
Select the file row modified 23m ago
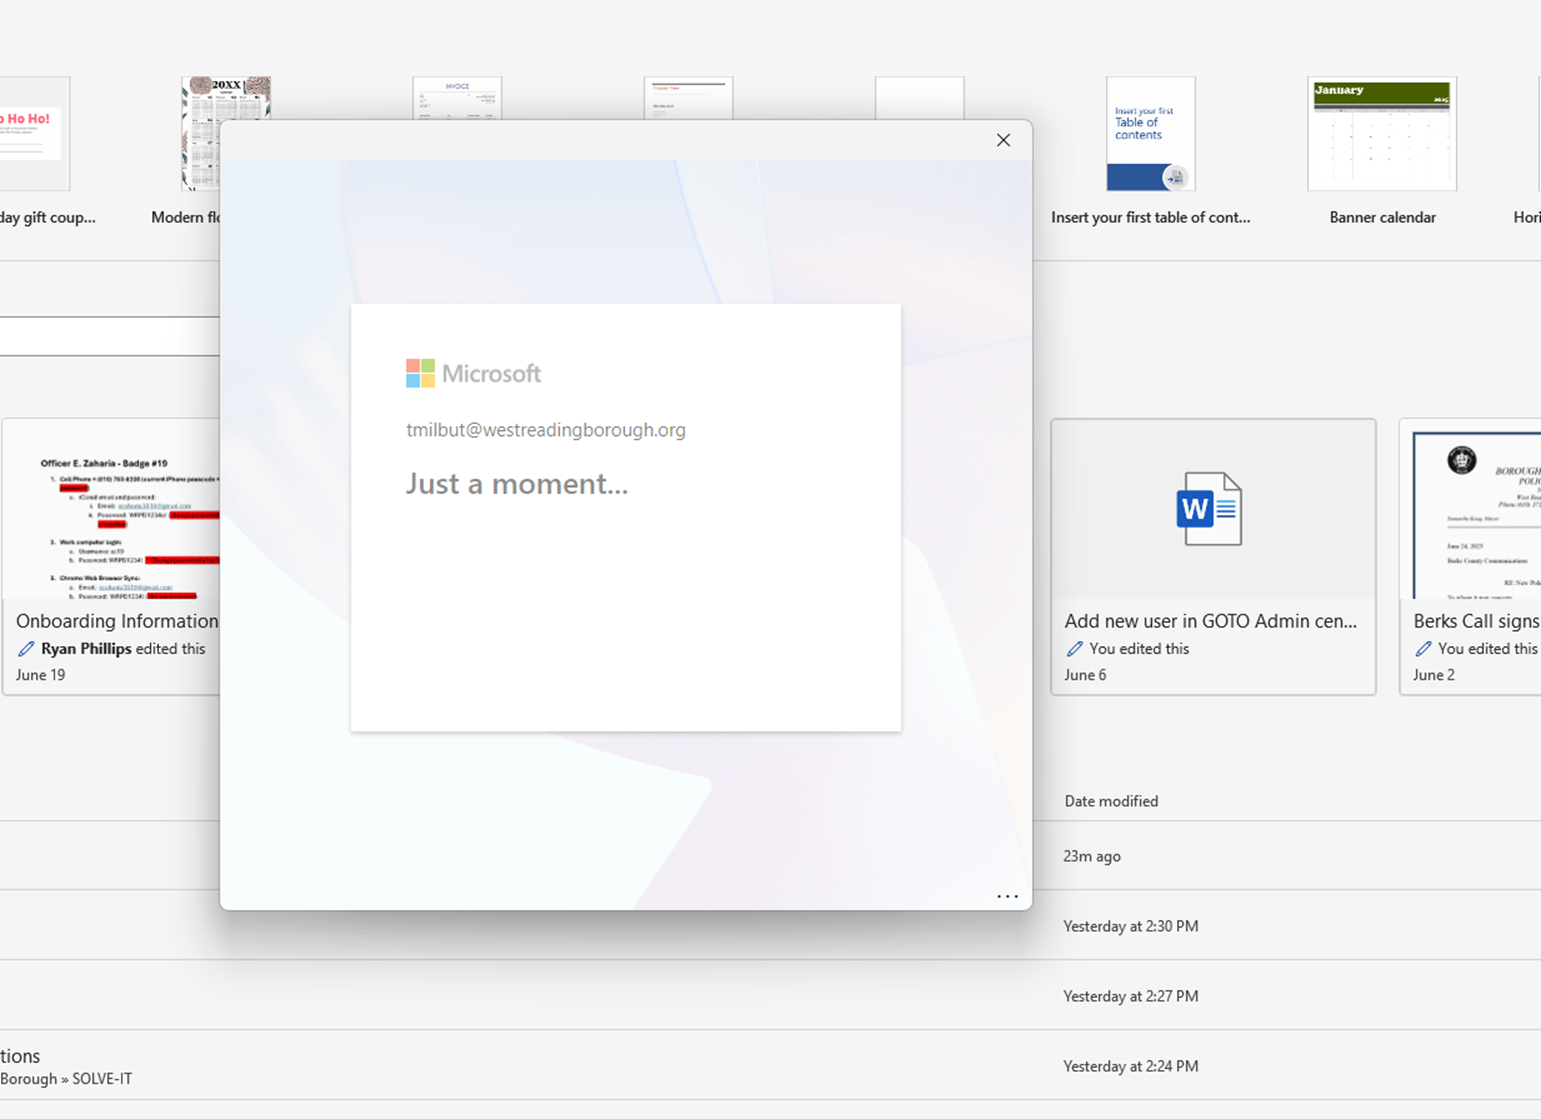tap(770, 856)
